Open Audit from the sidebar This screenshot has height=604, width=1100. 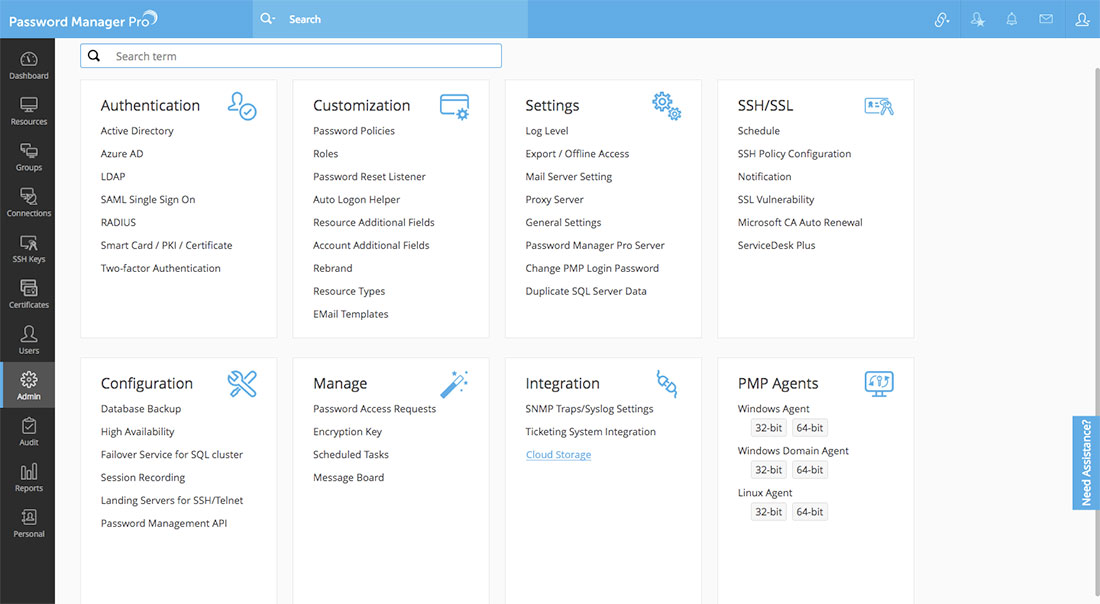point(28,432)
